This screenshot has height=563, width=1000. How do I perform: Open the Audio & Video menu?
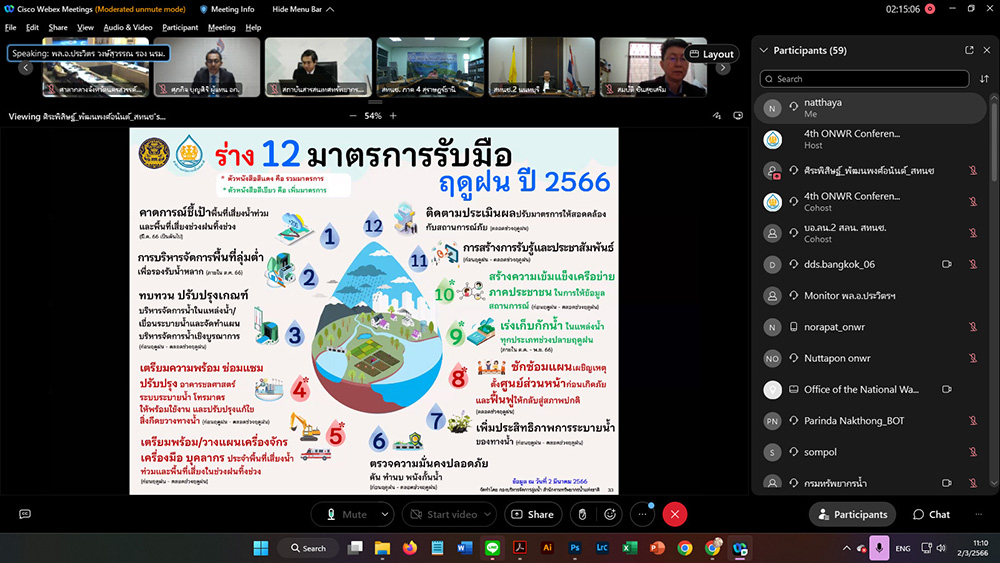point(128,27)
